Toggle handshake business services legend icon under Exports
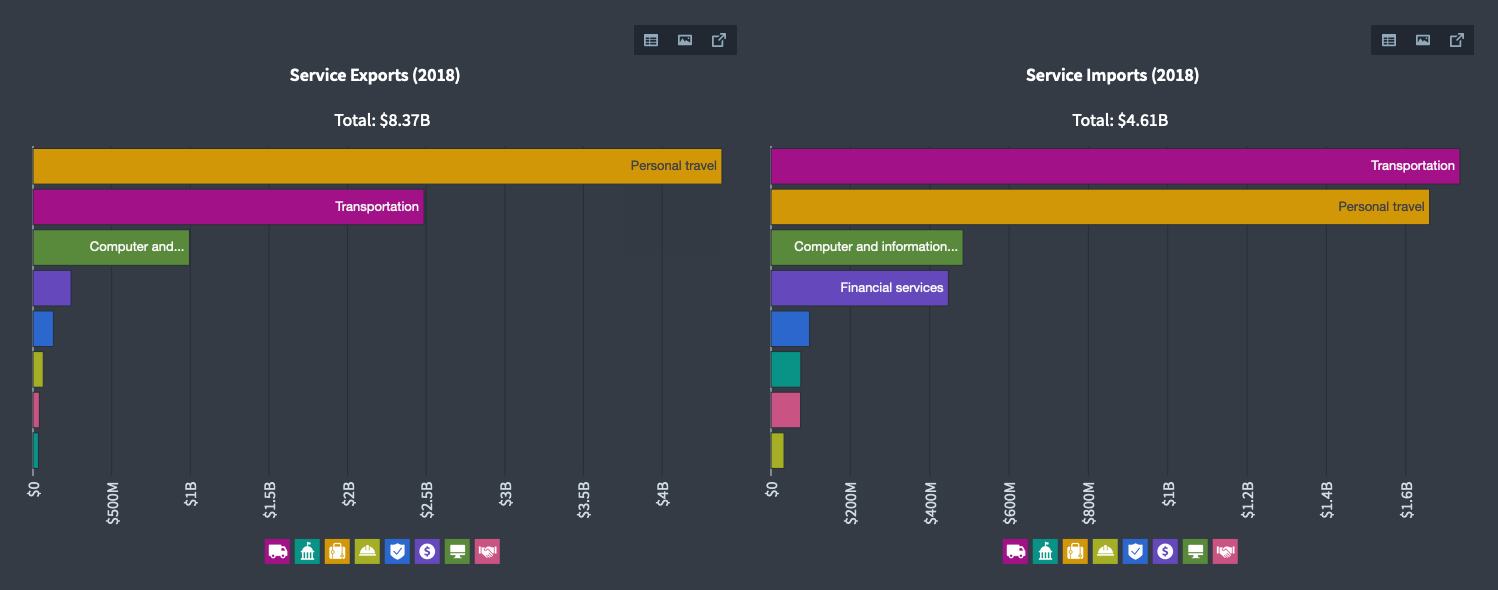The width and height of the screenshot is (1498, 590). point(487,551)
